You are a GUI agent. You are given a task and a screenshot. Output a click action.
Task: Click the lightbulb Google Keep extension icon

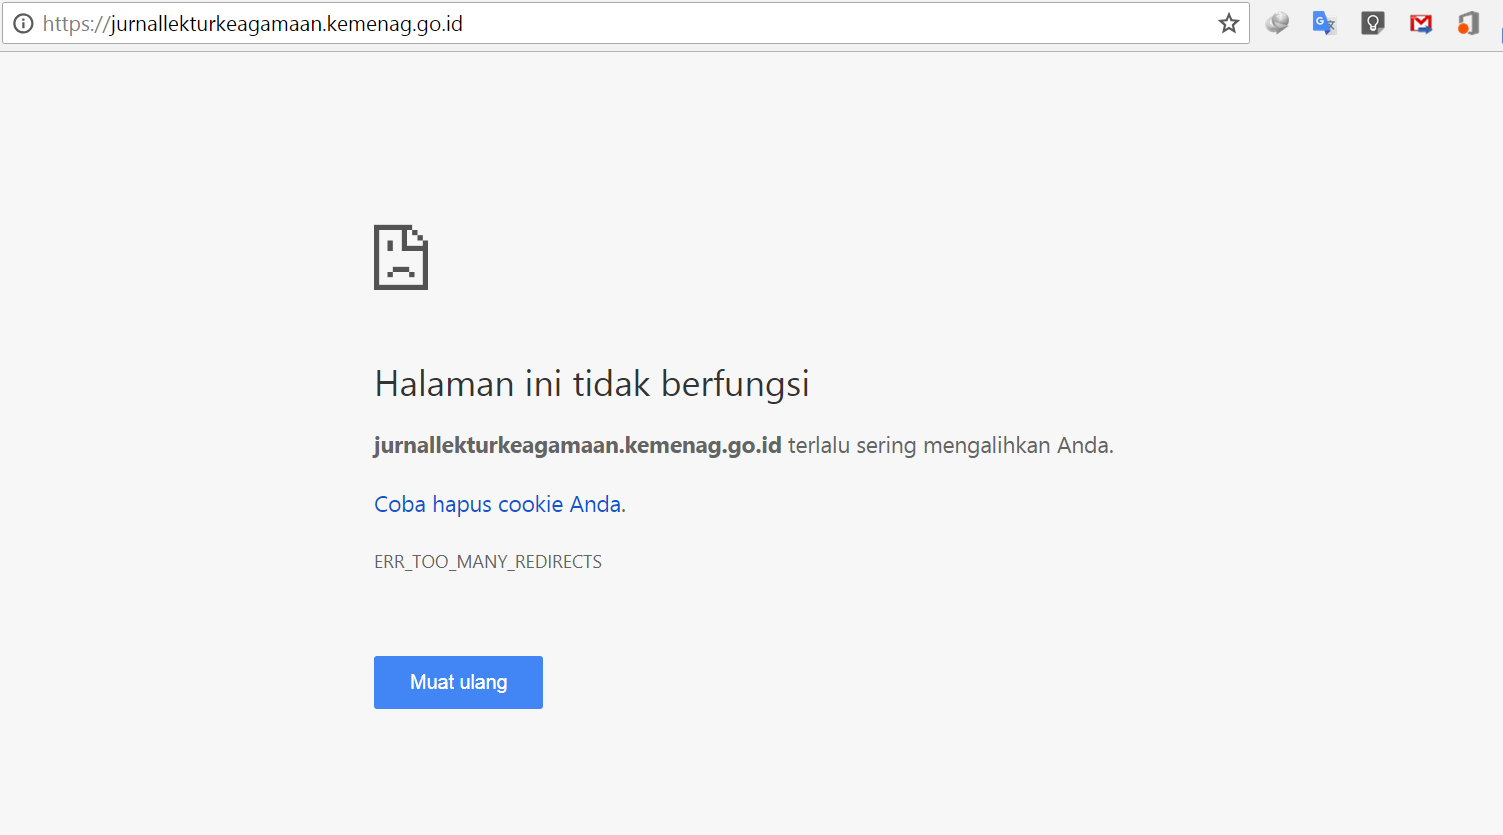pyautogui.click(x=1372, y=24)
